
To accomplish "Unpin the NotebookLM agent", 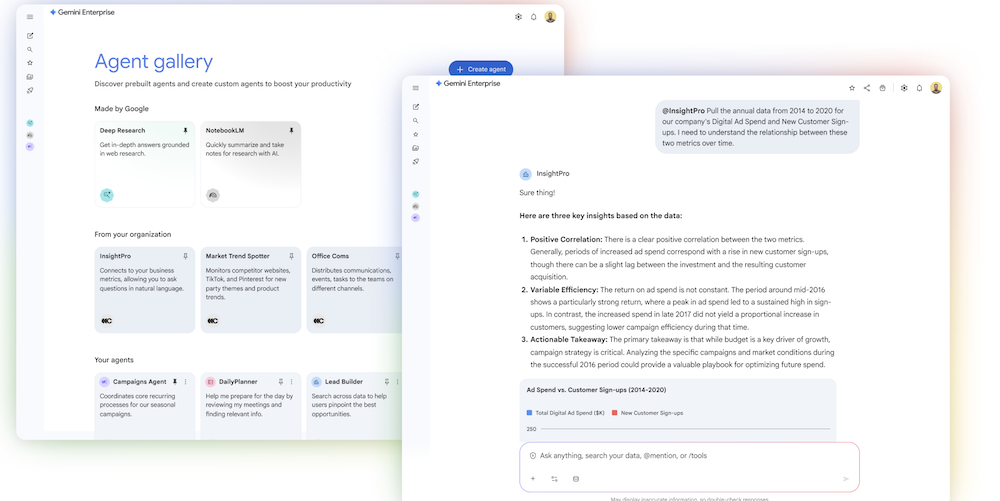I will click(x=291, y=131).
